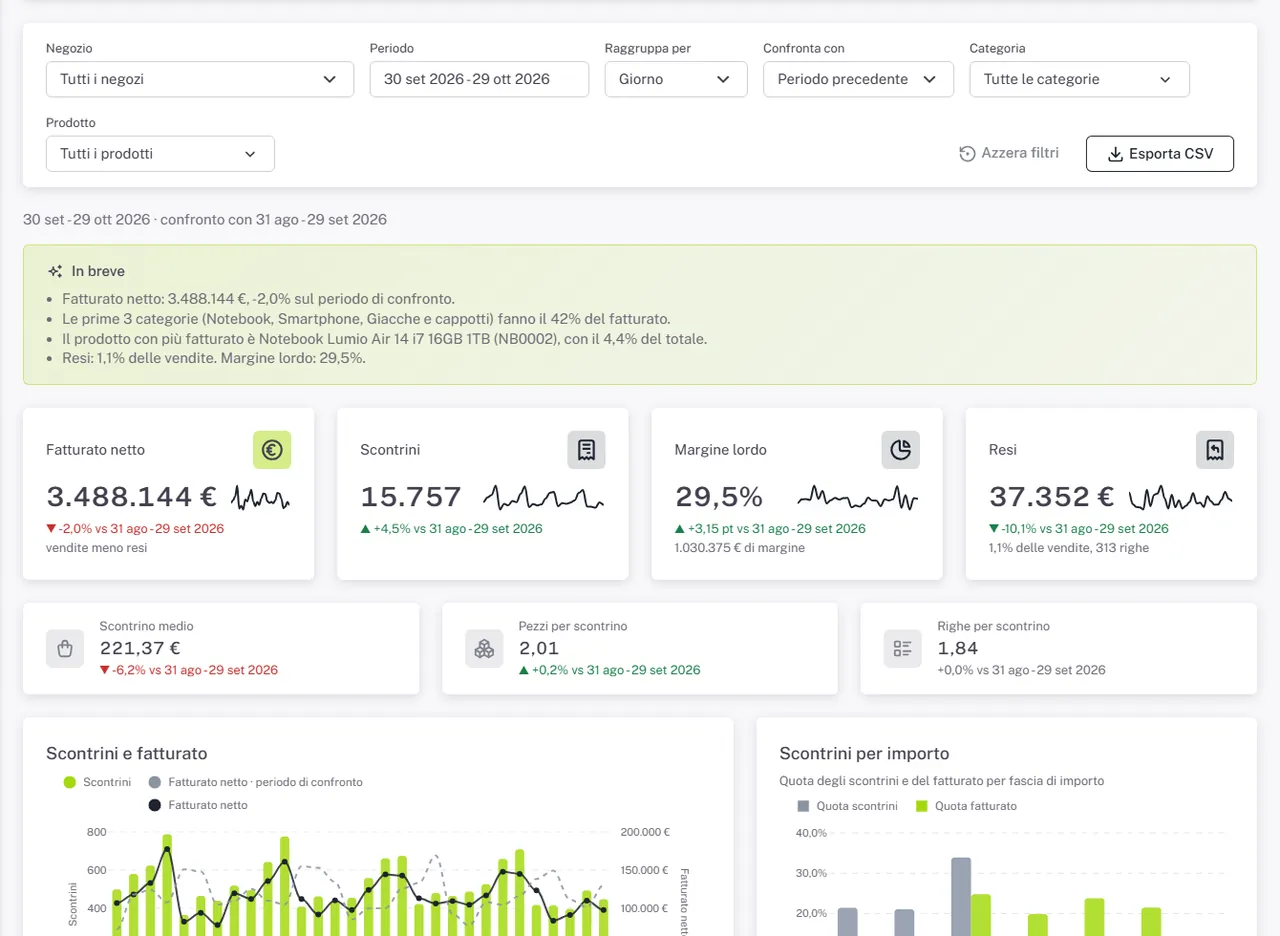Click the Notebook Lumio Air summary line
Image resolution: width=1280 pixels, height=936 pixels.
tap(385, 339)
